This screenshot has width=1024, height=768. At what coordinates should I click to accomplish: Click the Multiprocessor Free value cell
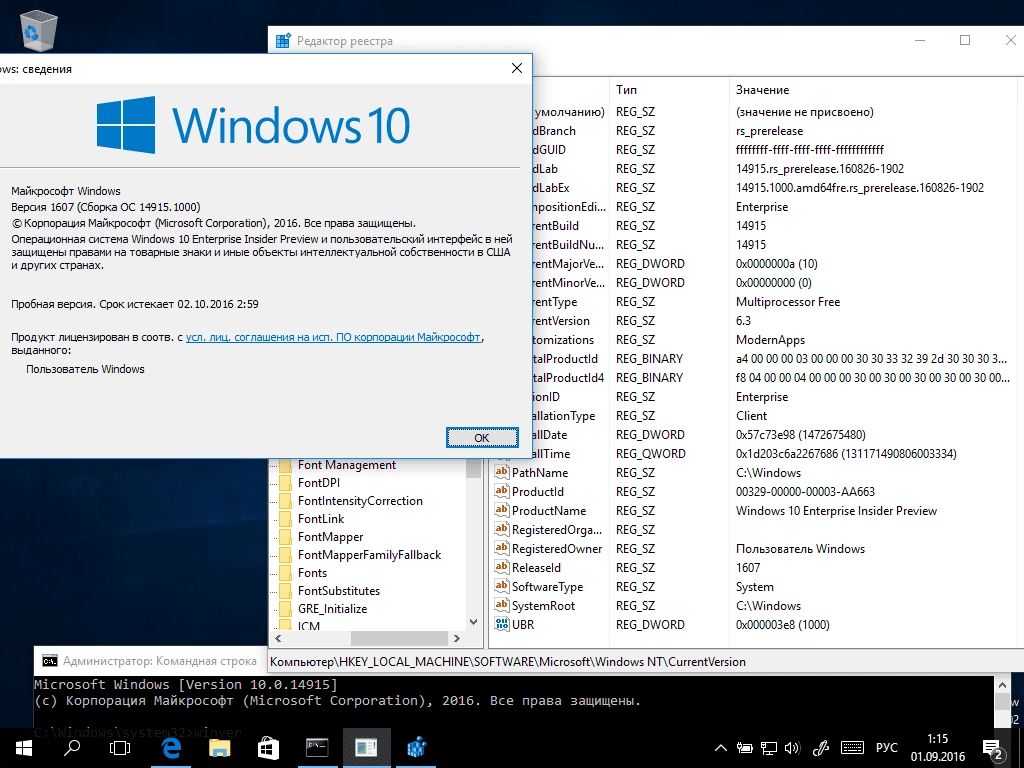788,302
